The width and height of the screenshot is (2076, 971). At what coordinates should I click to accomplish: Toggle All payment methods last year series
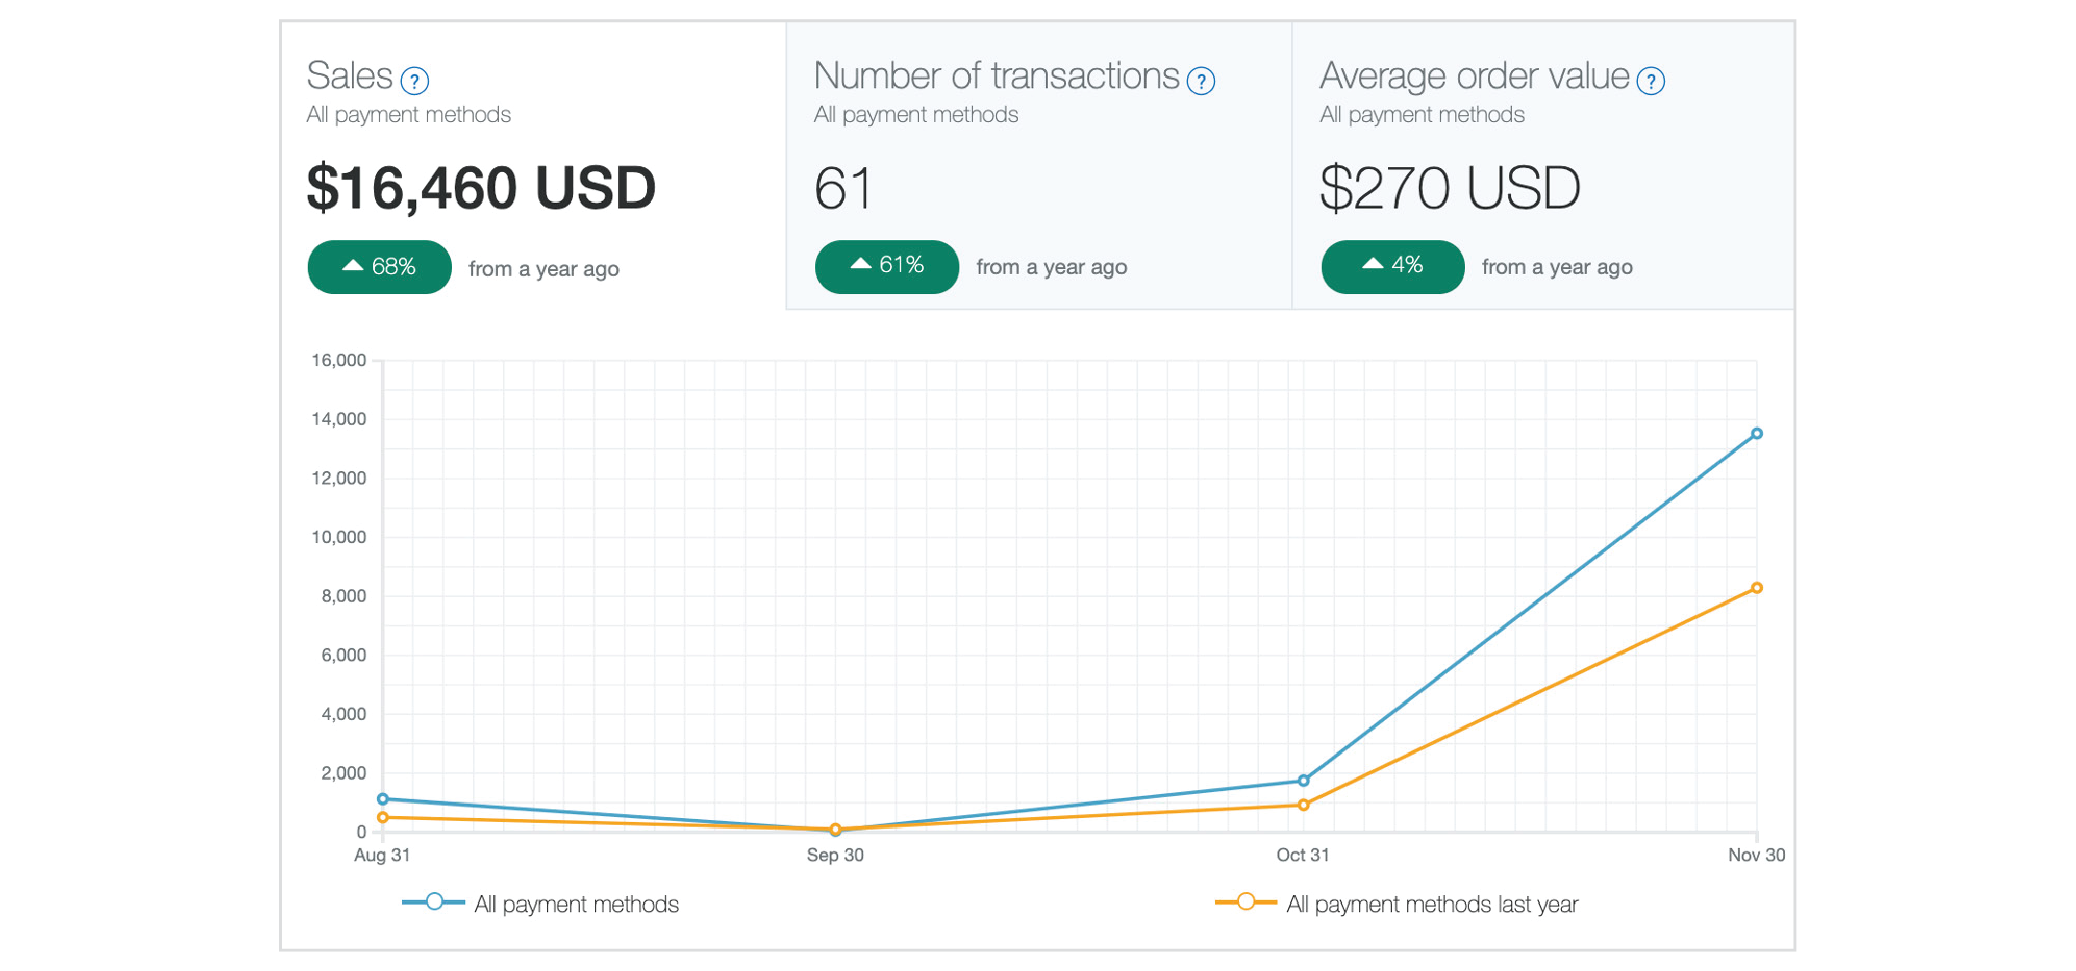1432,904
